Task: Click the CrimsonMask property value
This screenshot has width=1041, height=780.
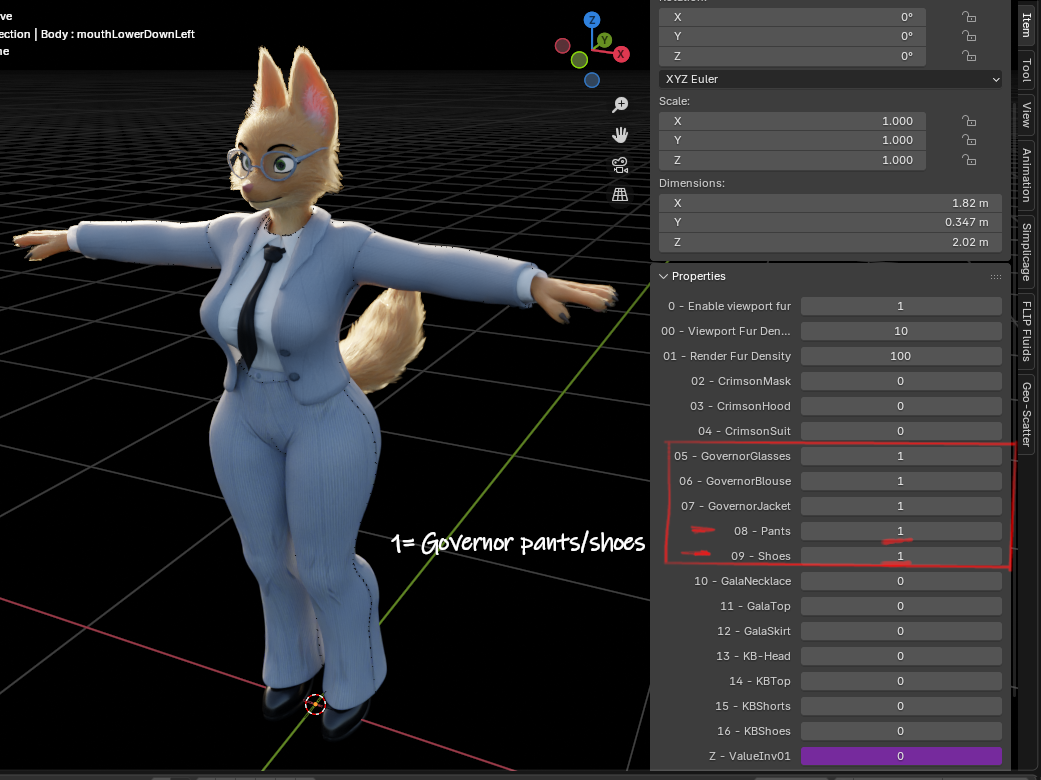Action: (901, 381)
